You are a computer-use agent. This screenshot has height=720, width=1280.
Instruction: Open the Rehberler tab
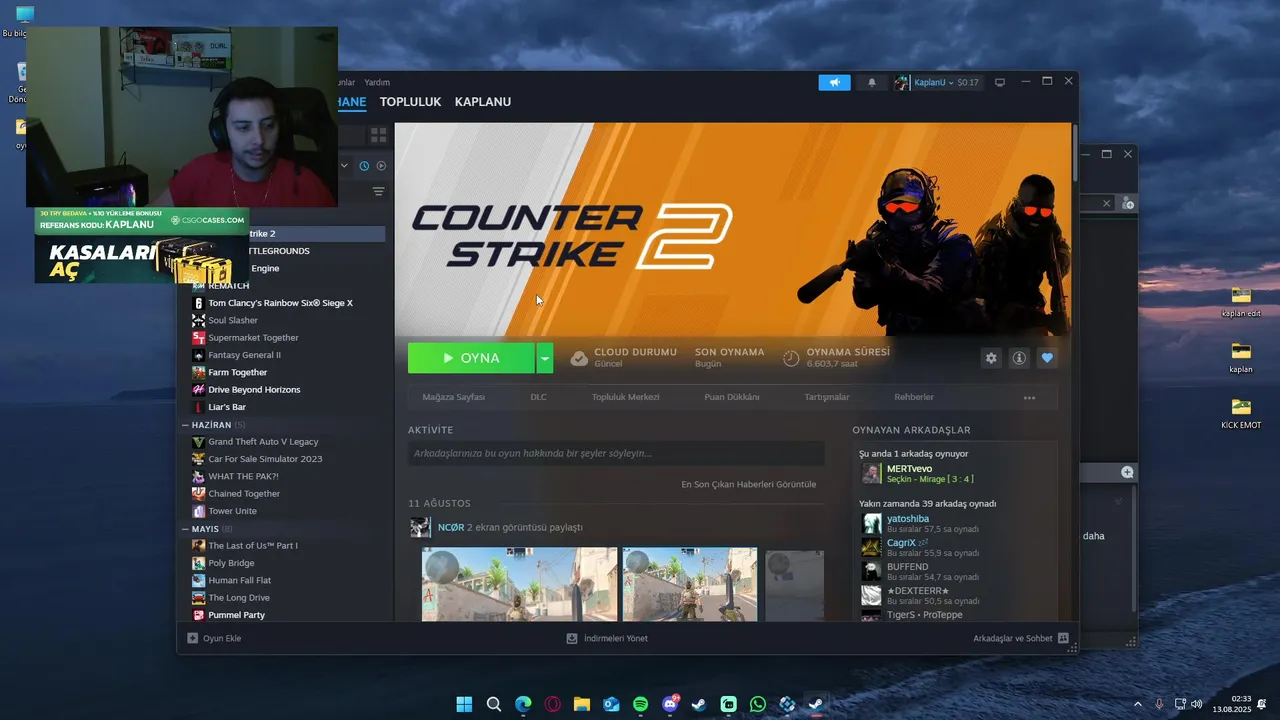coord(914,397)
